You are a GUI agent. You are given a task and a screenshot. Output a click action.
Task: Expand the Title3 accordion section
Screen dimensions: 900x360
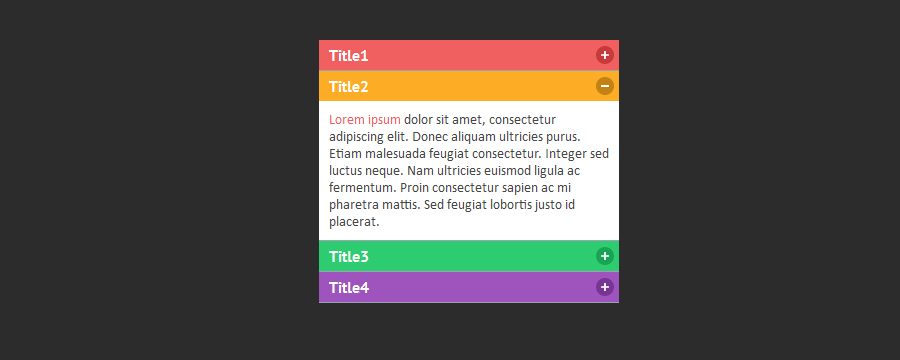(469, 256)
